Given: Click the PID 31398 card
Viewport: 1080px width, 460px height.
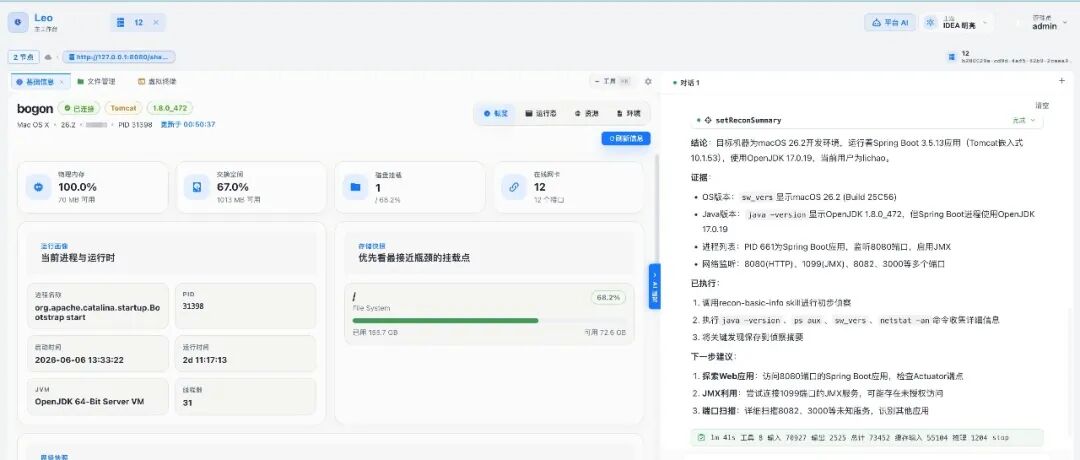Looking at the screenshot, I should pyautogui.click(x=245, y=306).
